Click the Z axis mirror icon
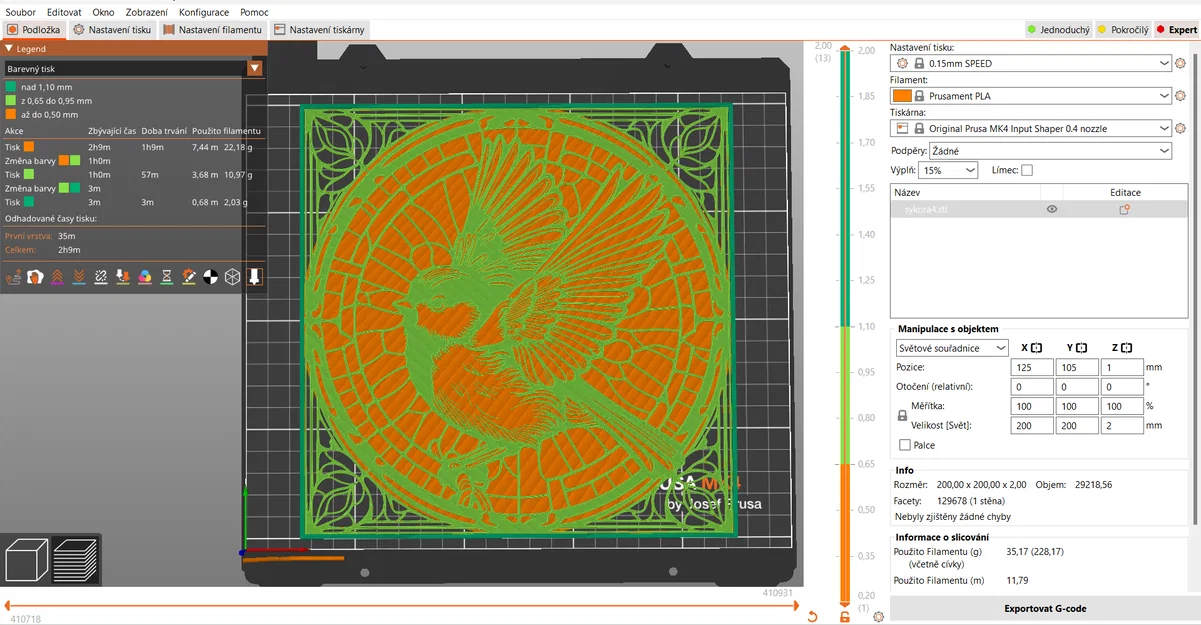The height and width of the screenshot is (625, 1201). [x=1126, y=348]
